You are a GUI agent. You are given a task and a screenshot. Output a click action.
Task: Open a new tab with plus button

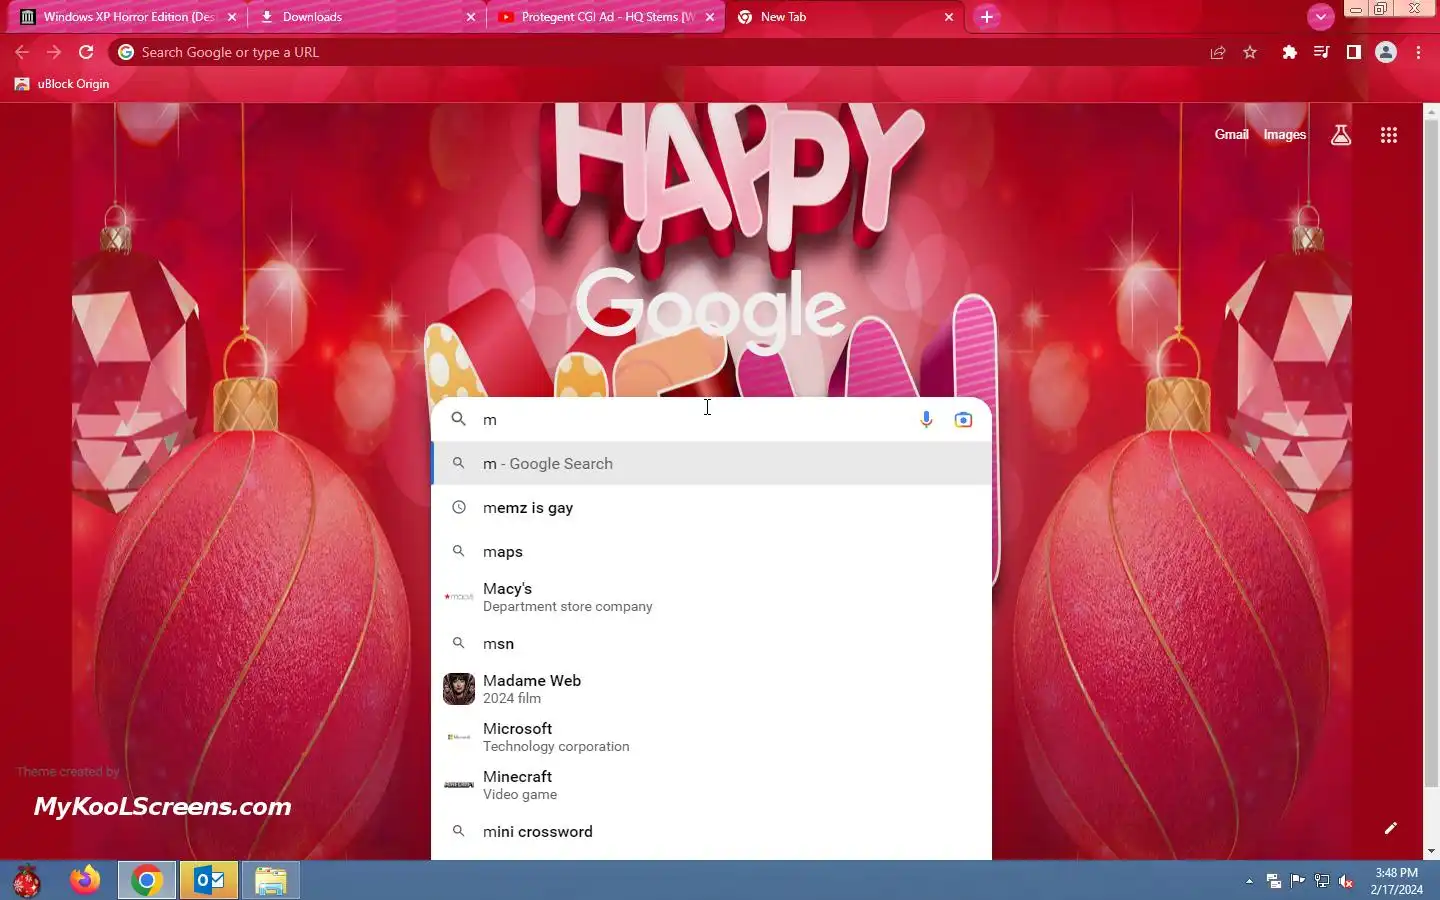click(x=987, y=17)
